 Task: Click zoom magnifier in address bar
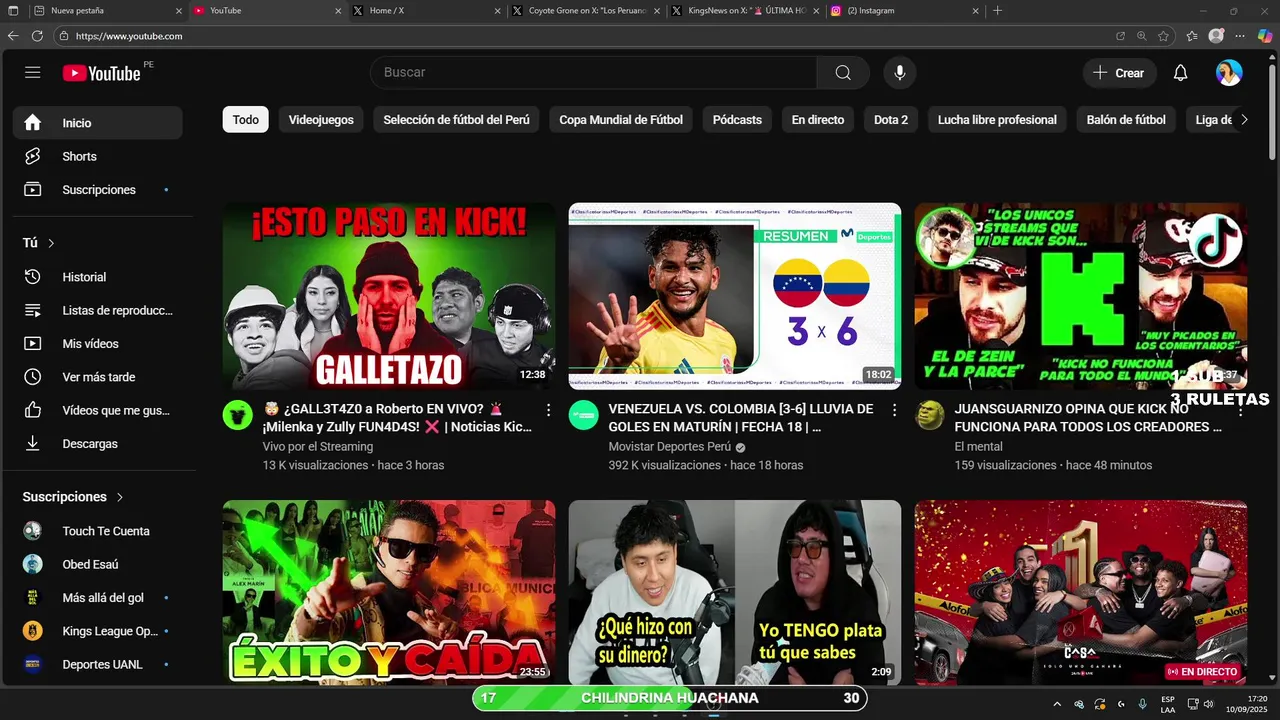coord(1142,36)
